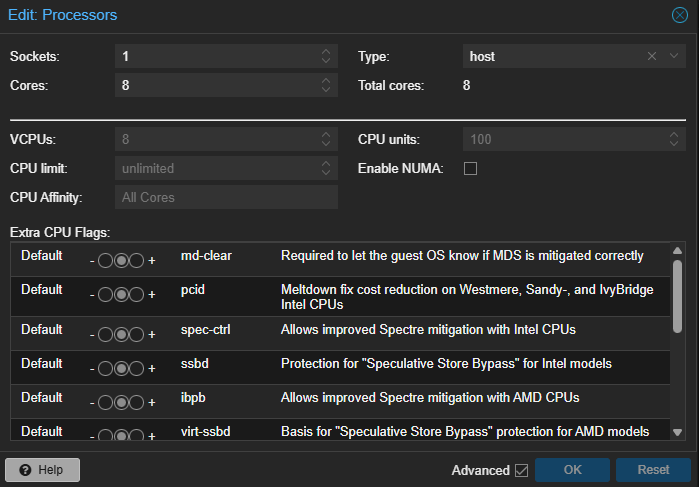The height and width of the screenshot is (487, 699).
Task: Click the Cores spinner arrows
Action: [326, 86]
